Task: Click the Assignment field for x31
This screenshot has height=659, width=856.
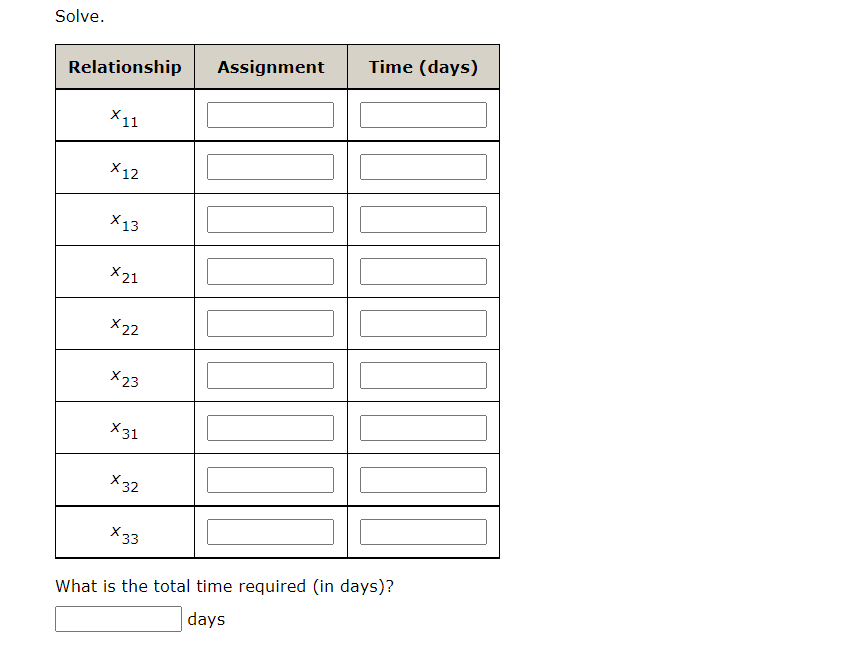Action: [x=270, y=428]
